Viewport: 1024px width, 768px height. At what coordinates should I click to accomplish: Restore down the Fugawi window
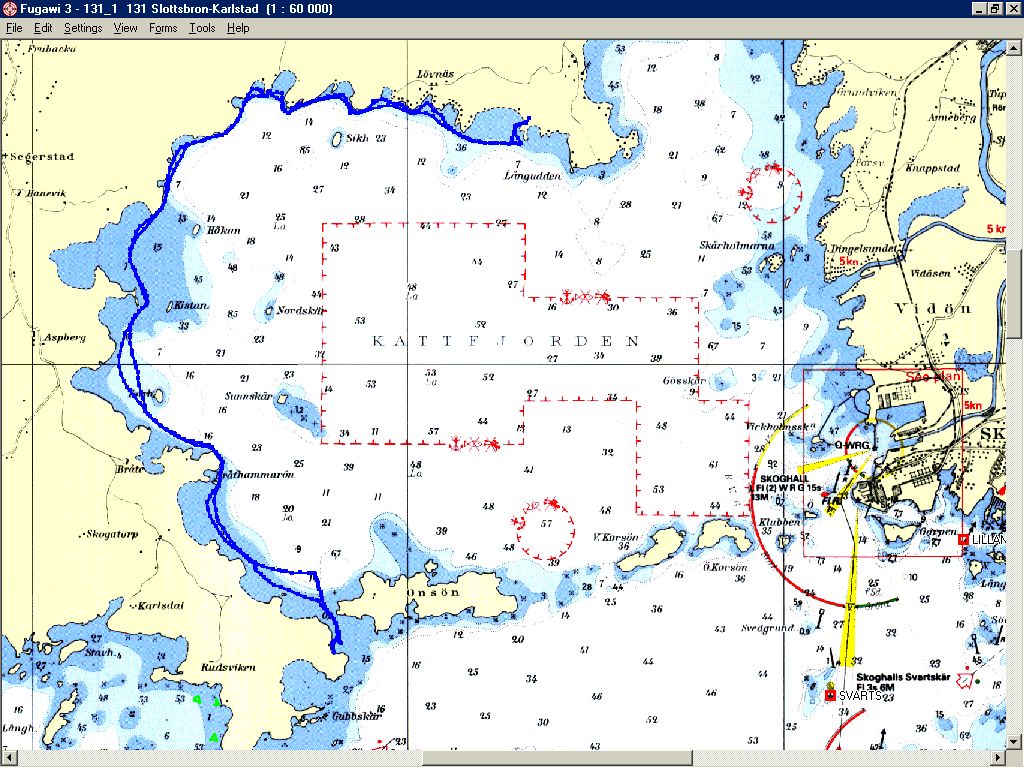pyautogui.click(x=994, y=8)
